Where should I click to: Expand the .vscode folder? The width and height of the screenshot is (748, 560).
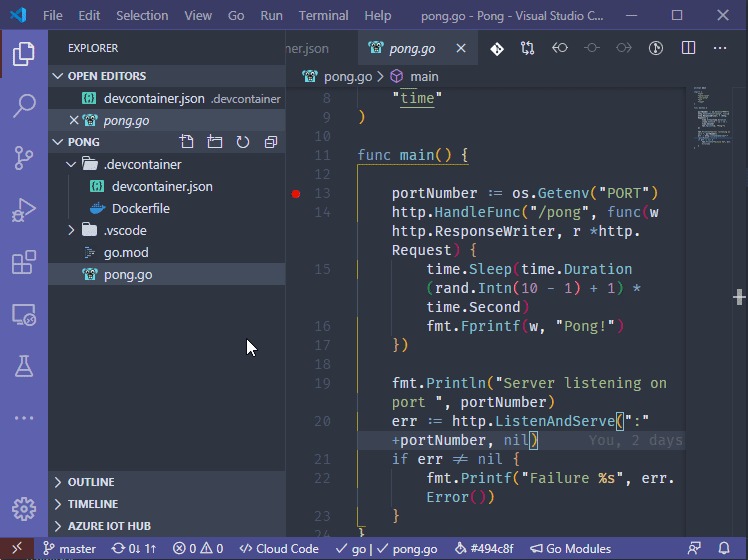tap(71, 230)
